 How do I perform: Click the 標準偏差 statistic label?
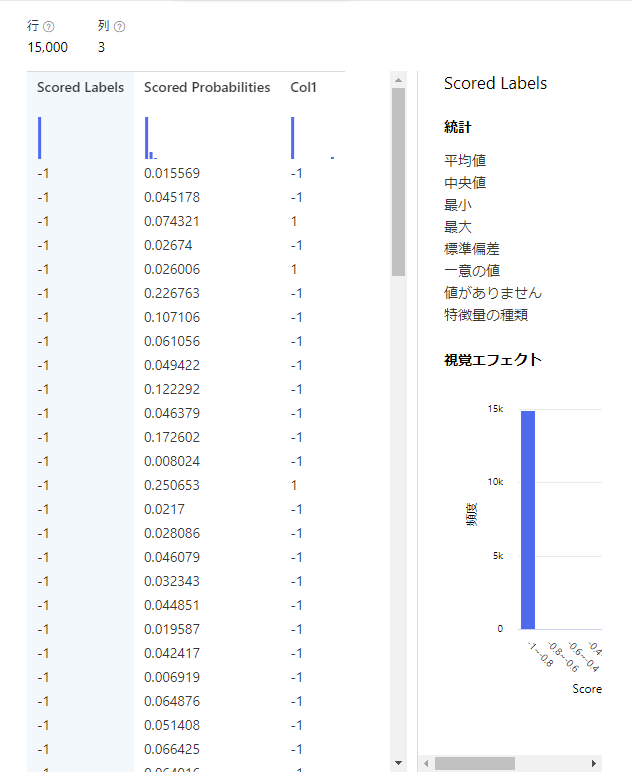(x=472, y=249)
